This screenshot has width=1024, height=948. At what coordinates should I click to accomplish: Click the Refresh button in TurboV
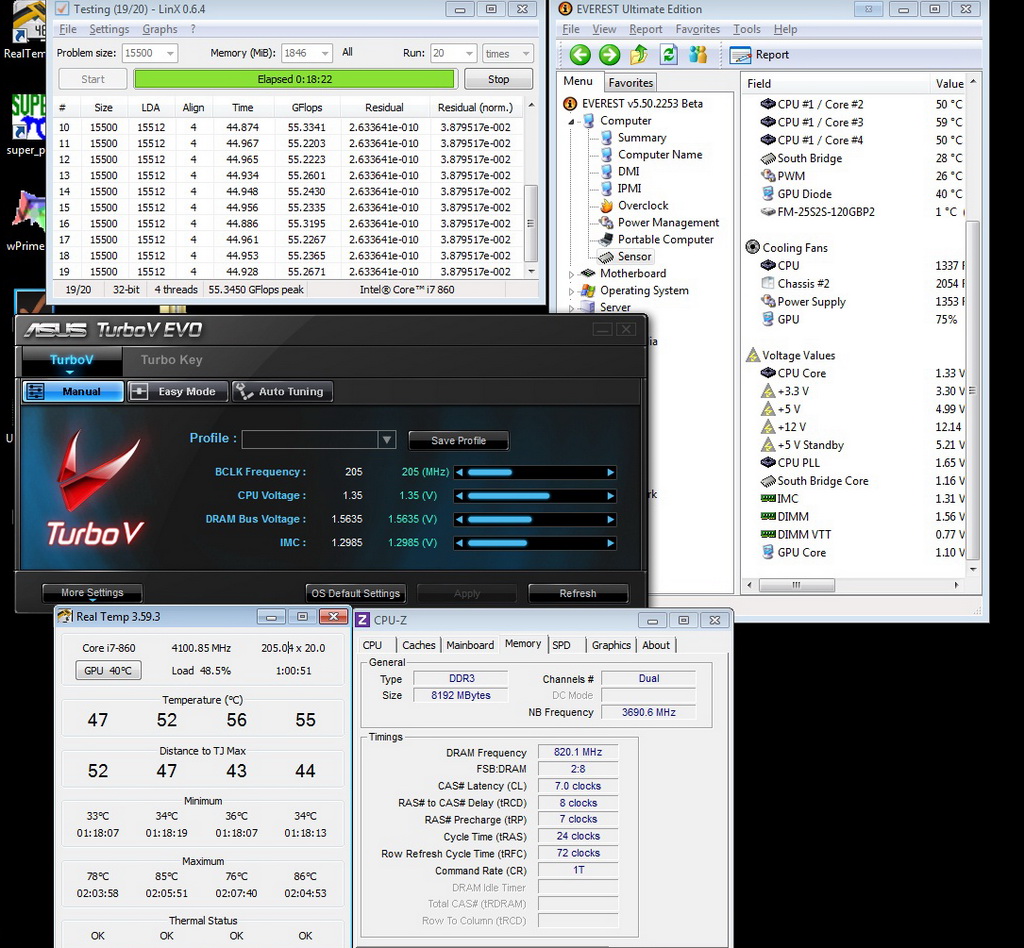(578, 593)
